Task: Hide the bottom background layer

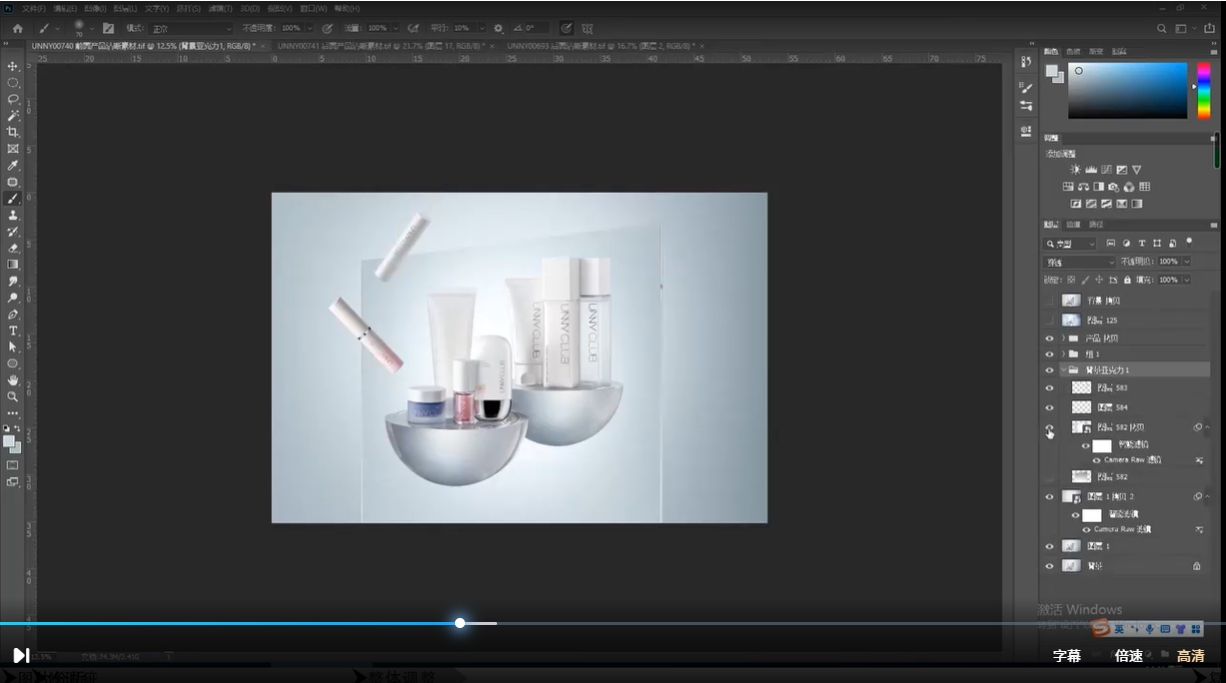Action: 1049,566
